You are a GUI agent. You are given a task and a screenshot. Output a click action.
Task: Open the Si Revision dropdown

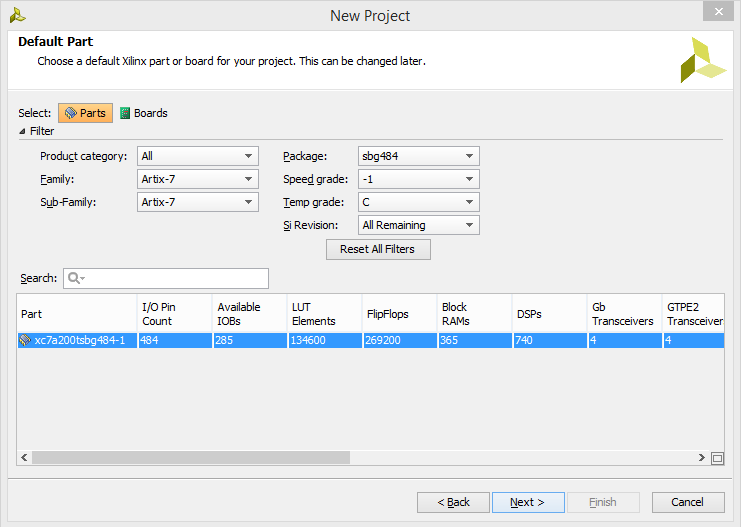click(419, 225)
